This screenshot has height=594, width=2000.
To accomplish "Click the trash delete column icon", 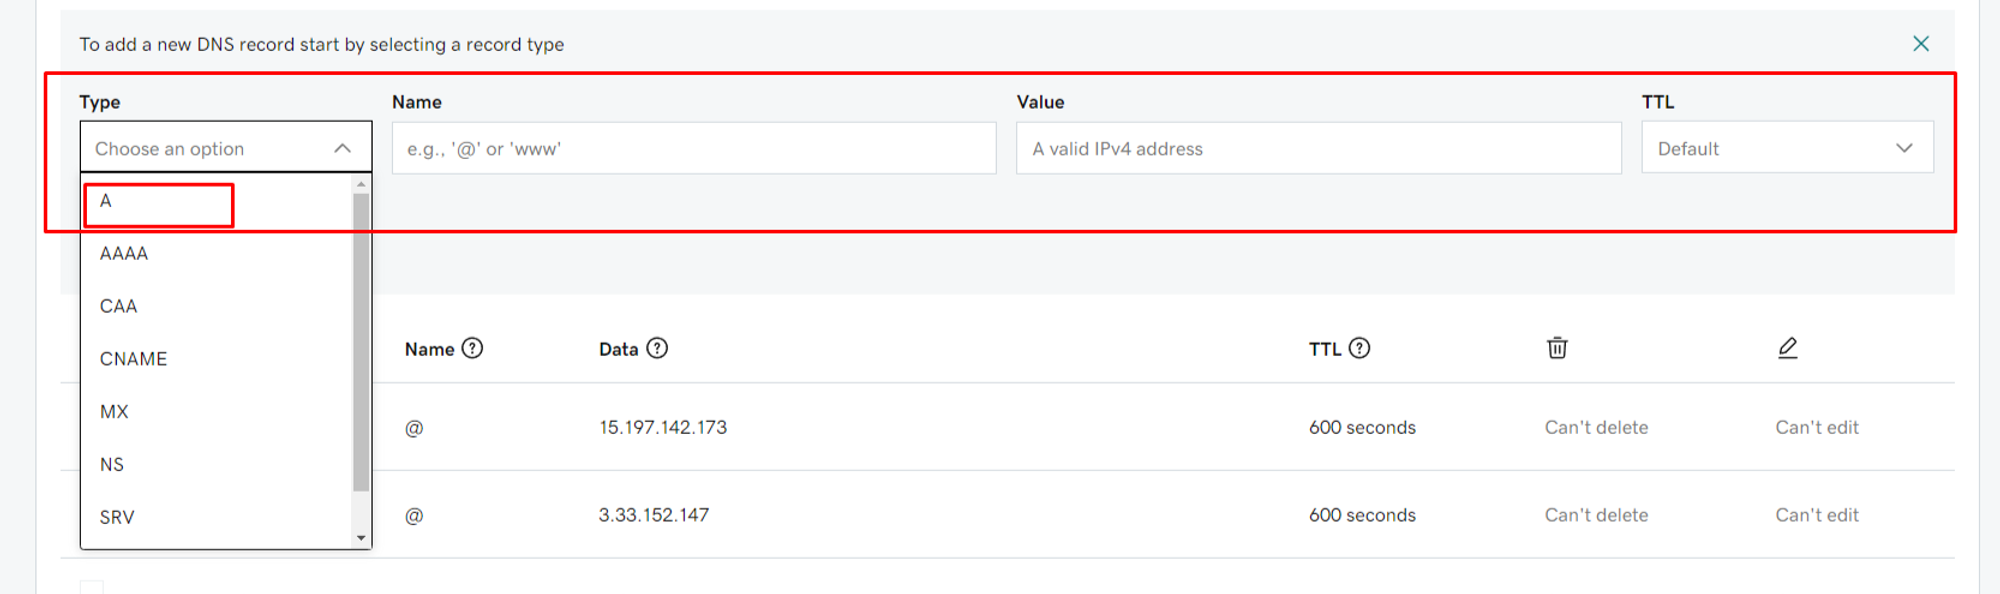I will pyautogui.click(x=1557, y=348).
